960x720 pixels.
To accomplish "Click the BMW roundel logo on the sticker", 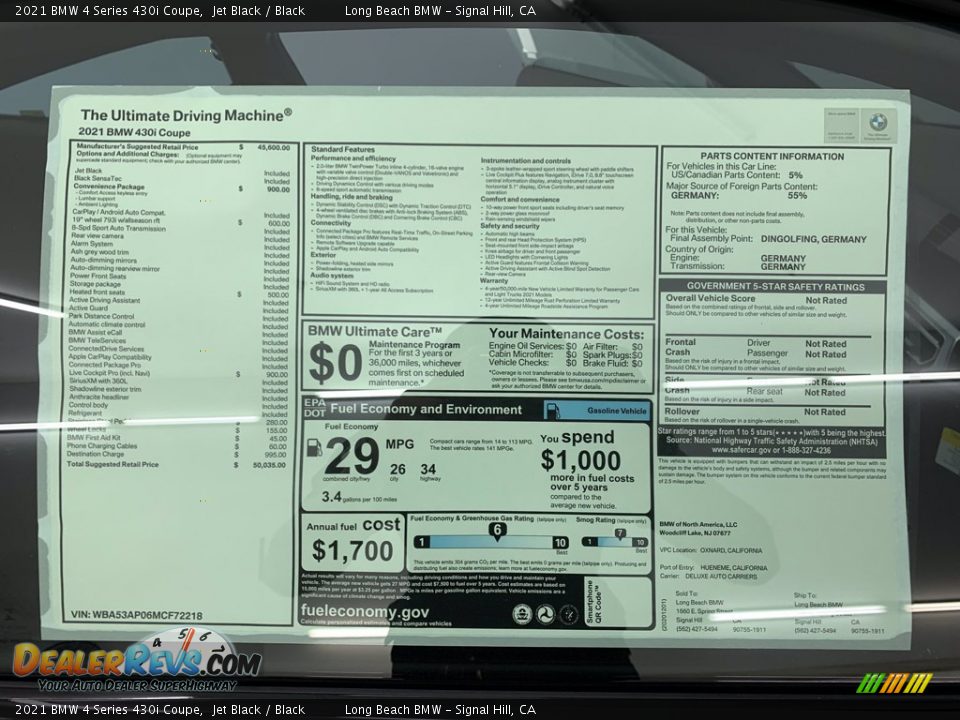I will 878,122.
